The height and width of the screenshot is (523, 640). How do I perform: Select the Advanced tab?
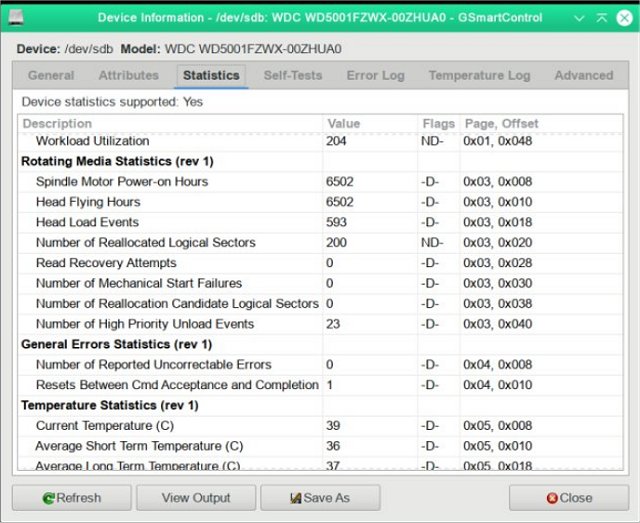pyautogui.click(x=583, y=75)
